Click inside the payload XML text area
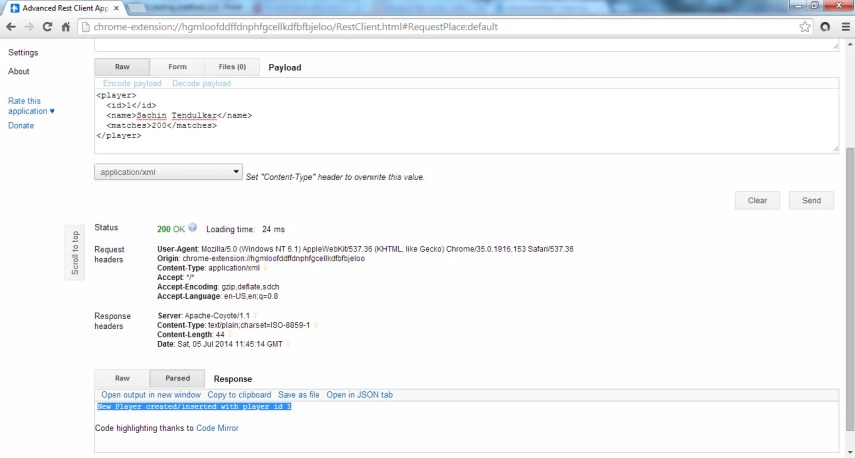 [466, 120]
